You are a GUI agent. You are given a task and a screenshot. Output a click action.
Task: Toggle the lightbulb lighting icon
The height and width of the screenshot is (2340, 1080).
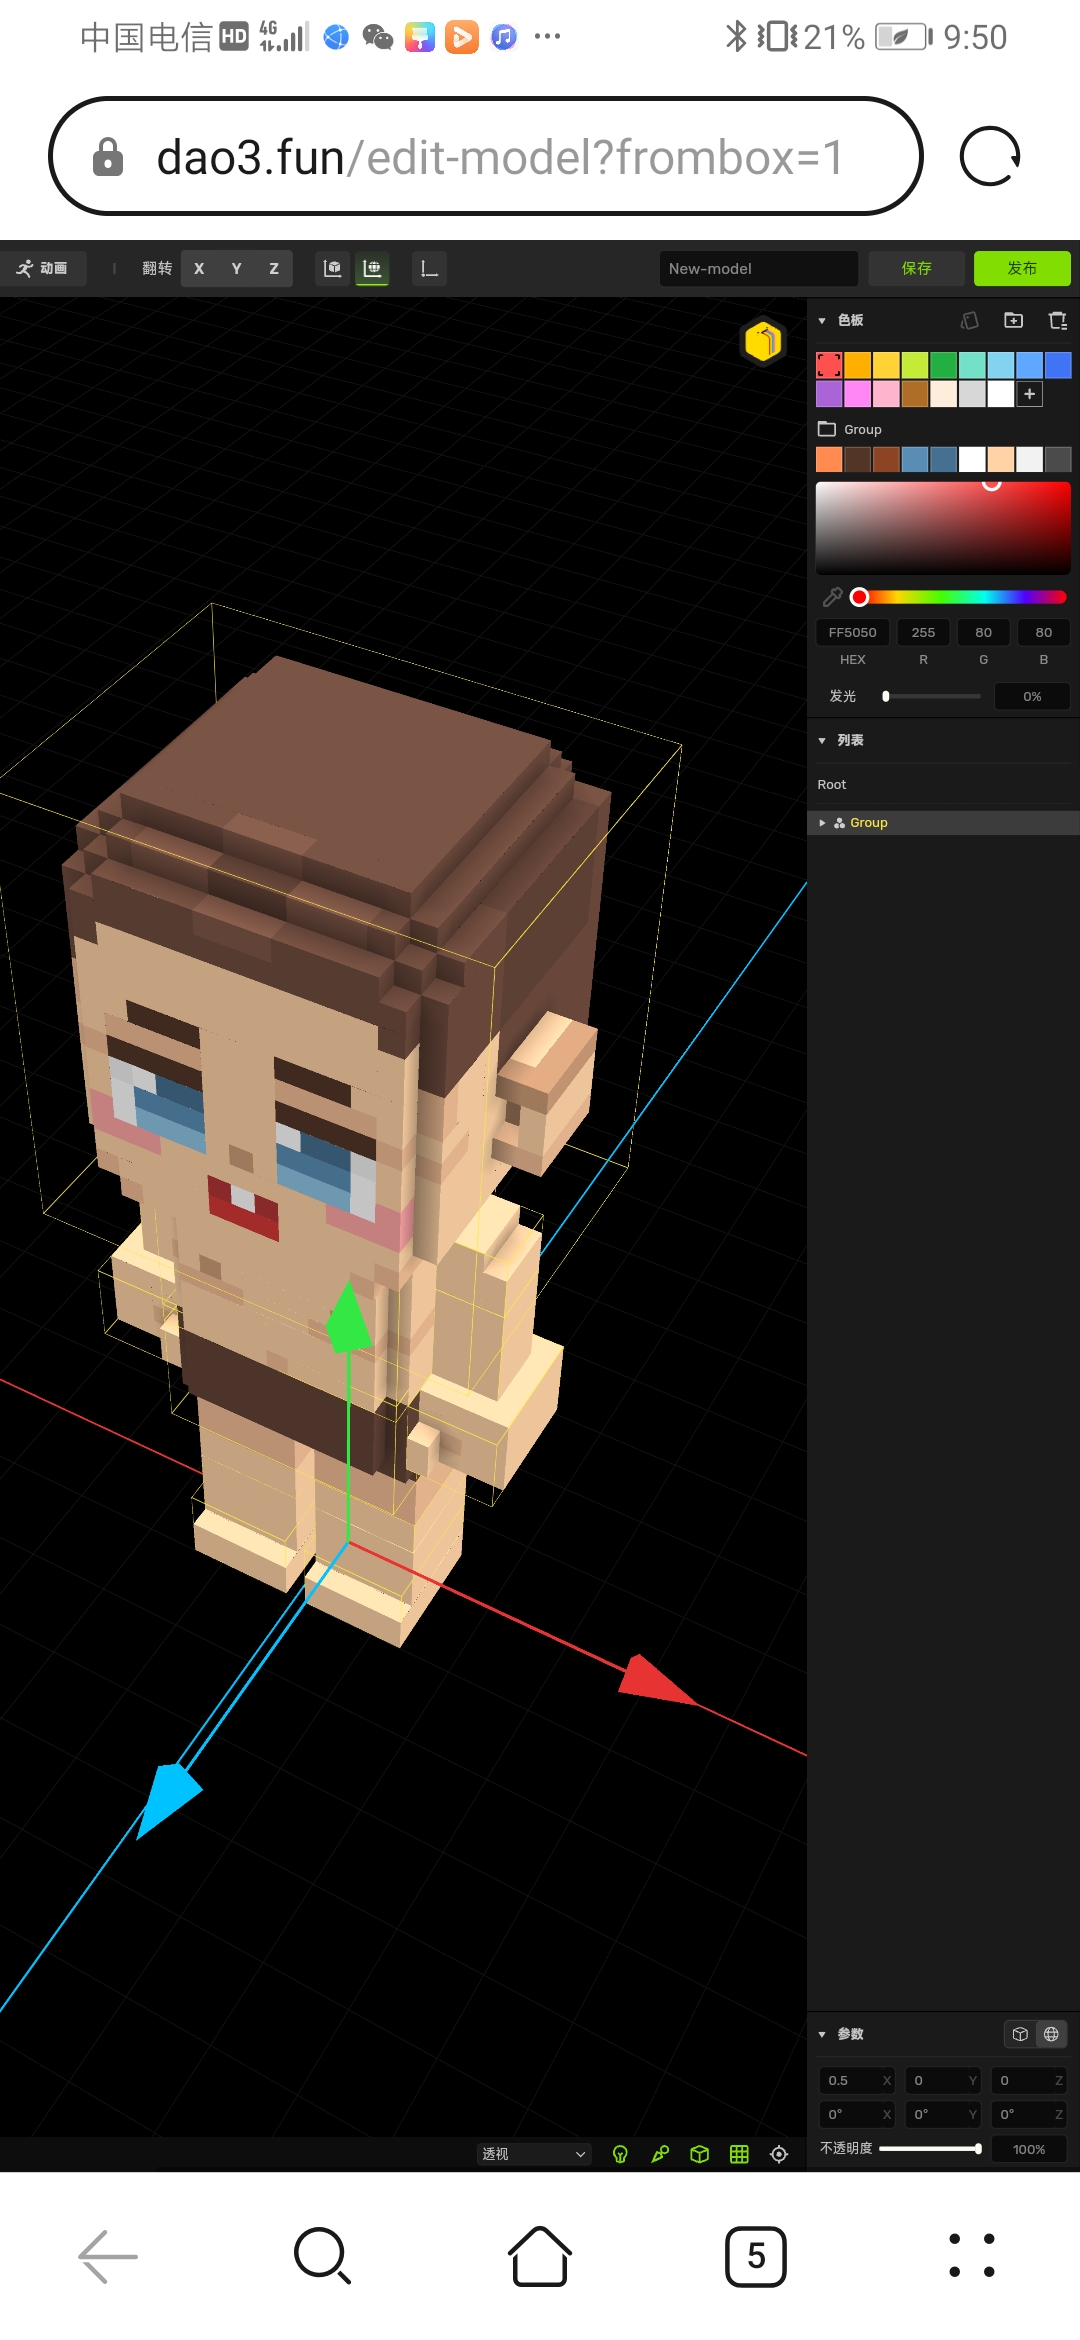point(620,2154)
